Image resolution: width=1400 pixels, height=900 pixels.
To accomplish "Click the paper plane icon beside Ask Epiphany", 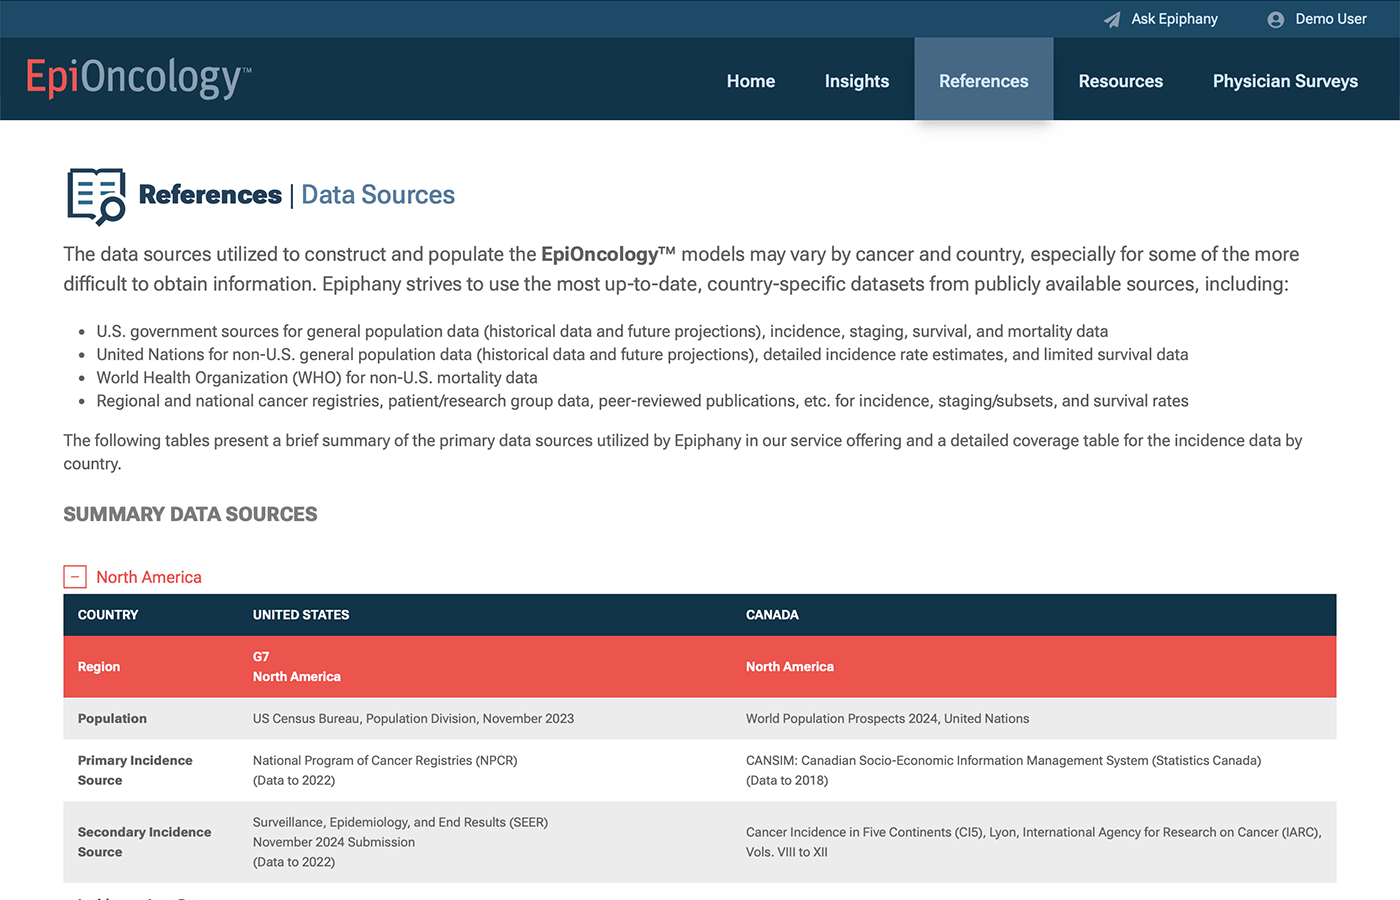I will 1111,19.
